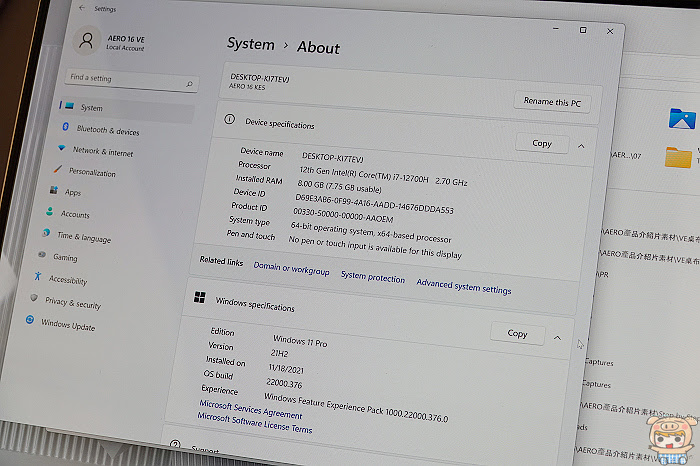Image resolution: width=700 pixels, height=466 pixels.
Task: Select the Device ID value text
Action: click(x=374, y=204)
